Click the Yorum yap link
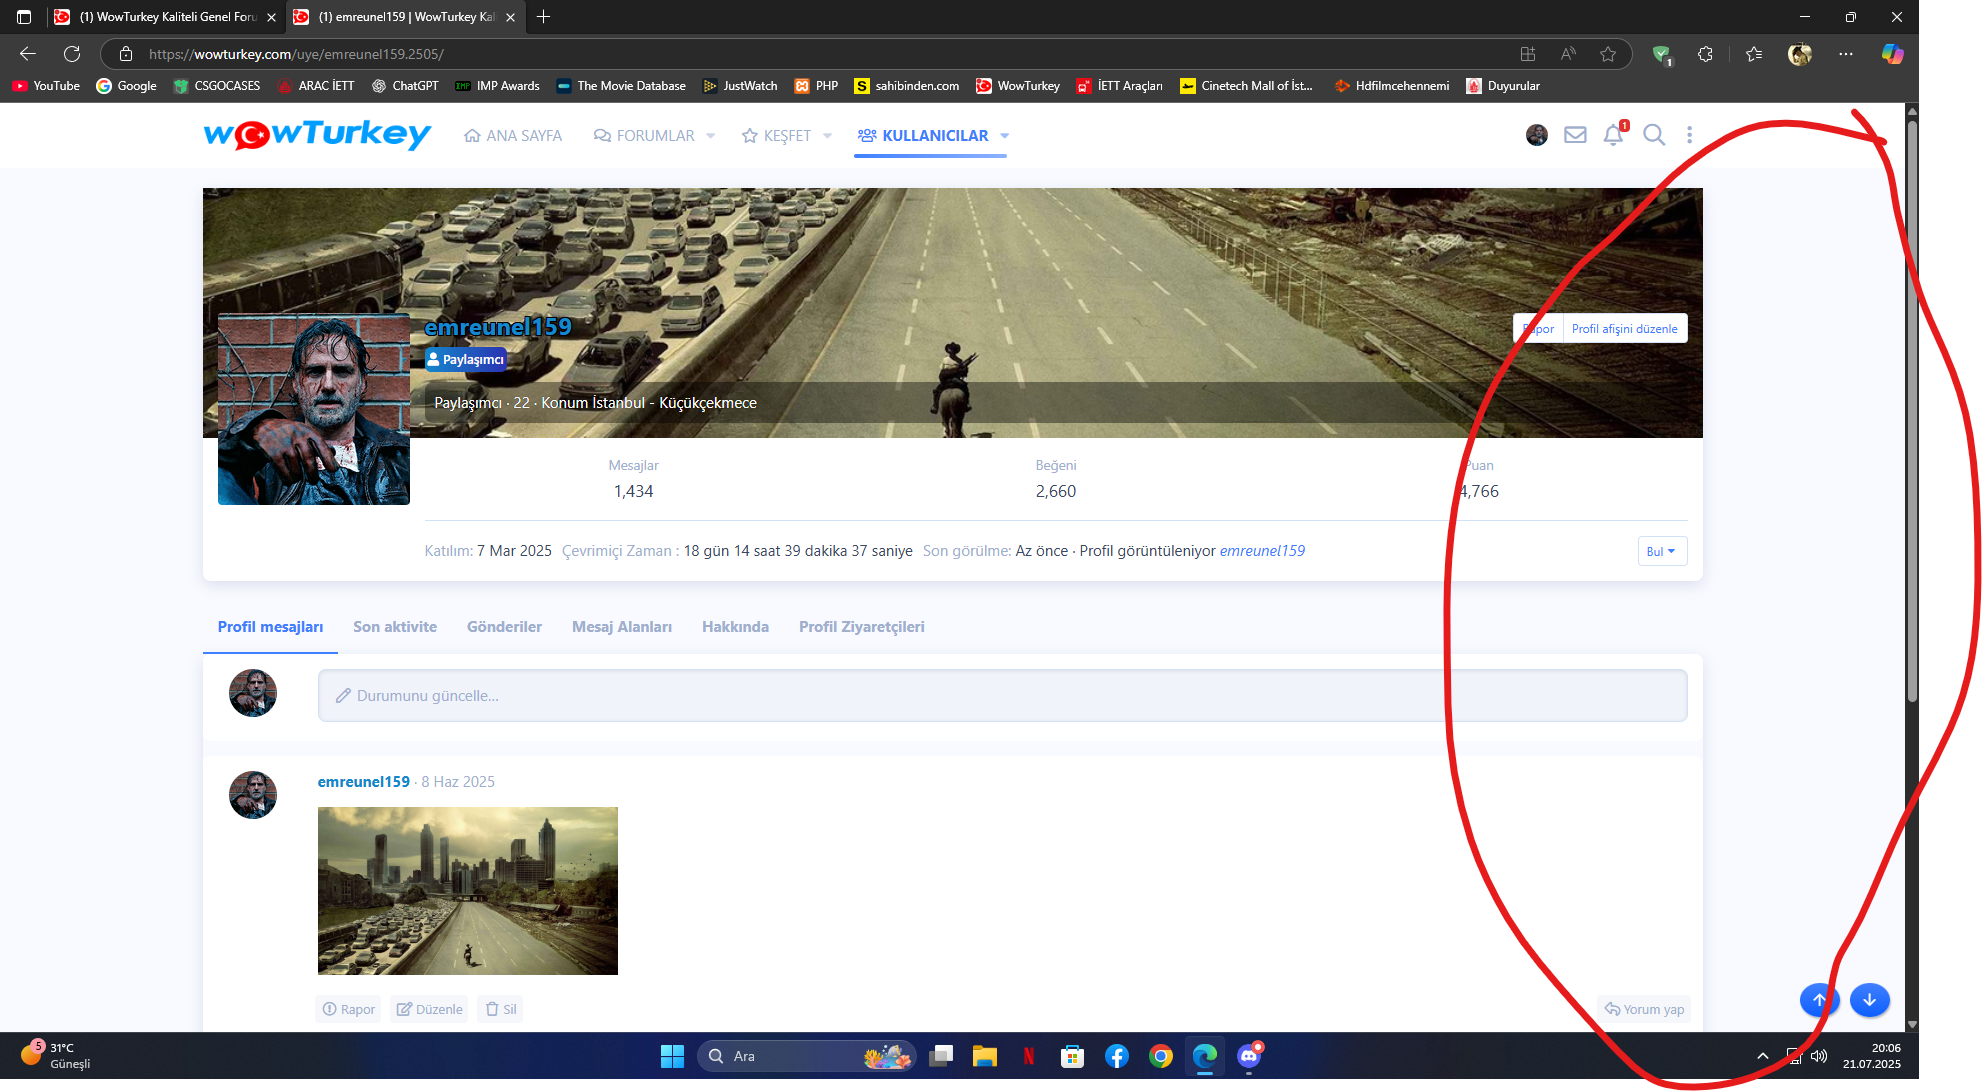The image size is (1982, 1092). pos(1645,1009)
